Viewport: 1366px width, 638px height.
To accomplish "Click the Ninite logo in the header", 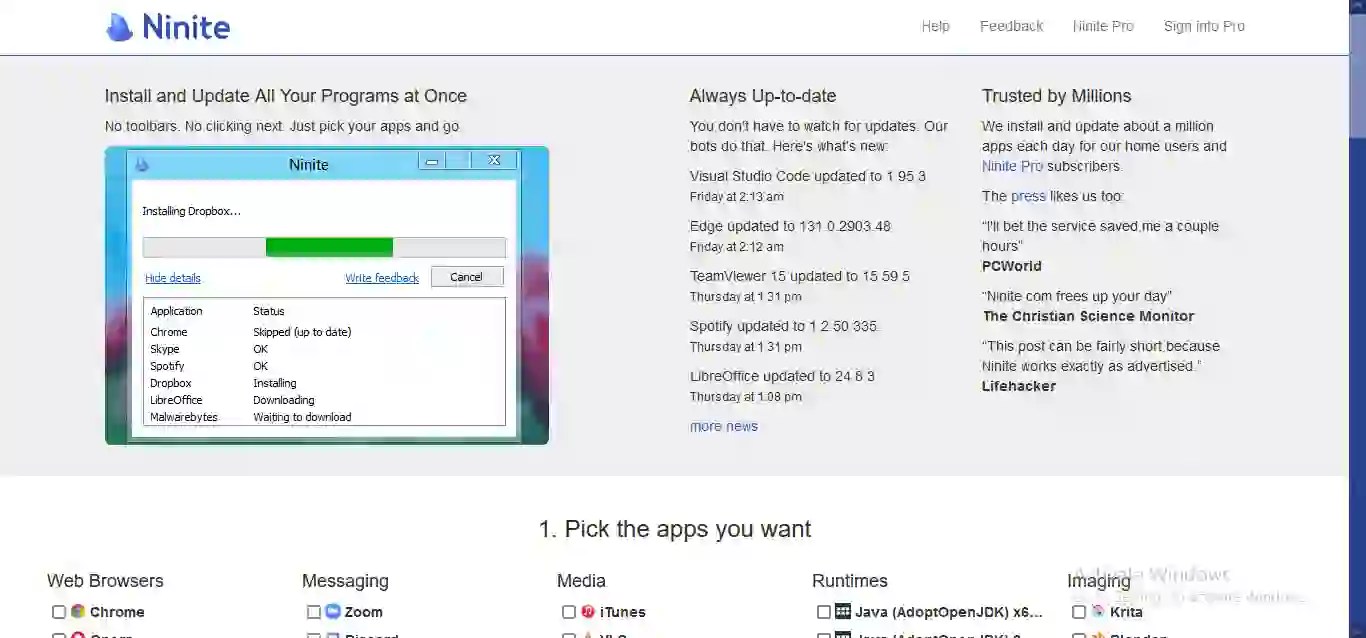I will point(168,27).
